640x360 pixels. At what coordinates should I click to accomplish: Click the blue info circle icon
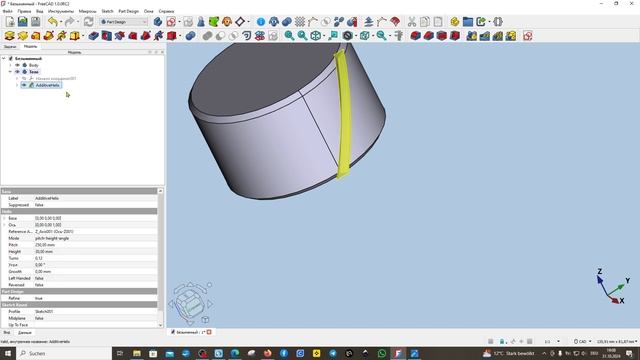coord(261,22)
